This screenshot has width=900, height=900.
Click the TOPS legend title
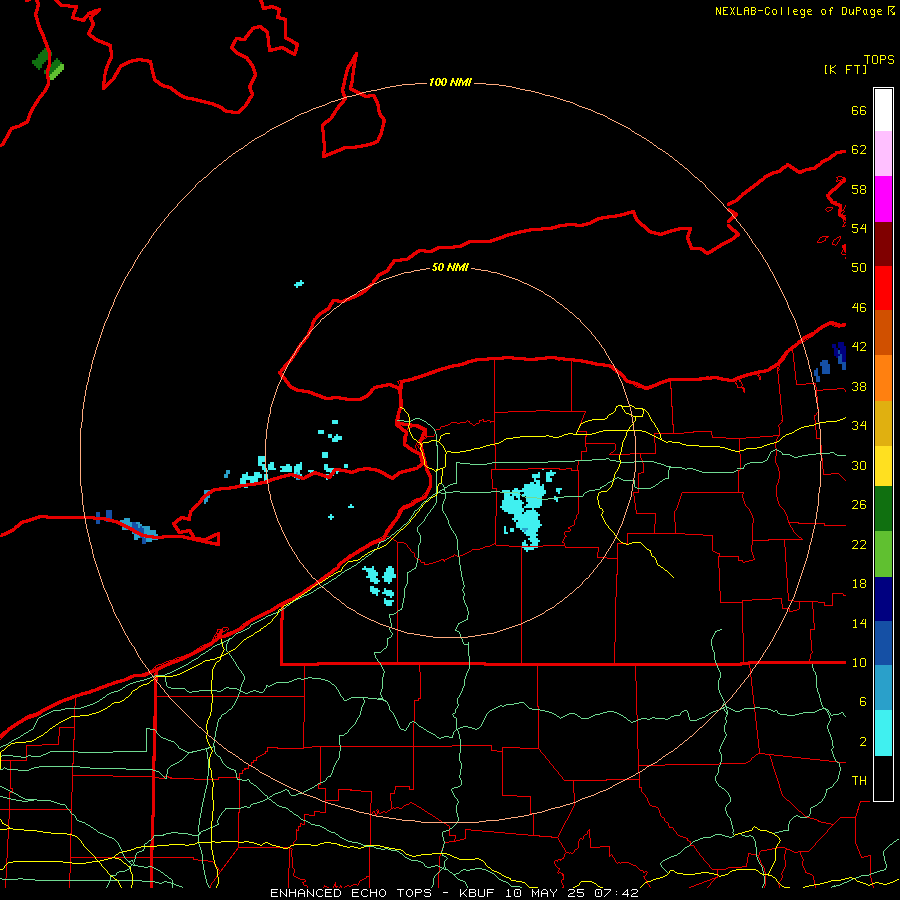(x=879, y=60)
